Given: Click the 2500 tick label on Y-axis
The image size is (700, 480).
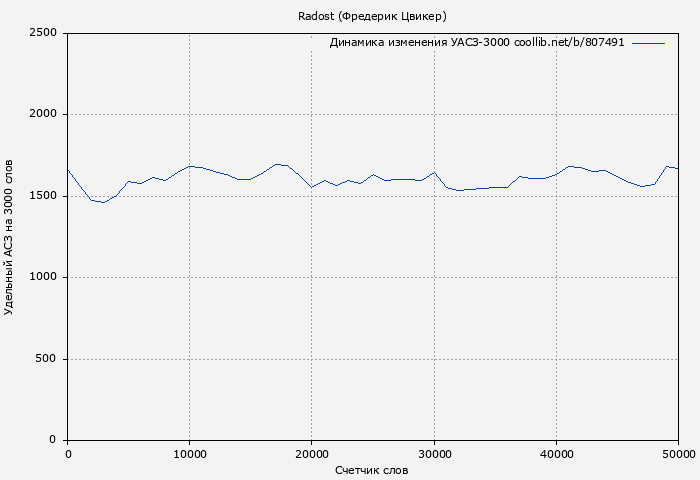Looking at the screenshot, I should [44, 33].
